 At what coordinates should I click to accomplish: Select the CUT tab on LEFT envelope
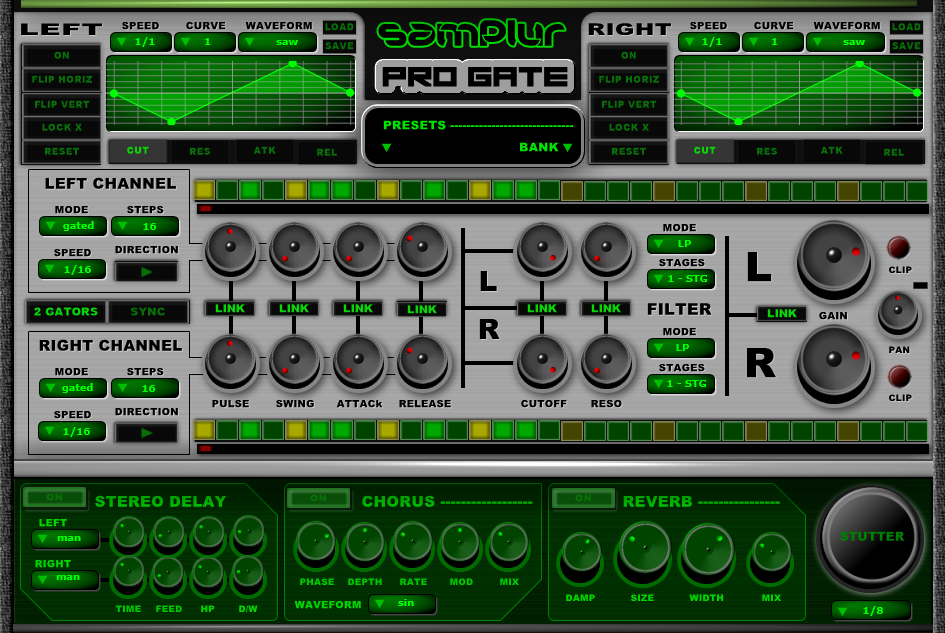click(137, 151)
